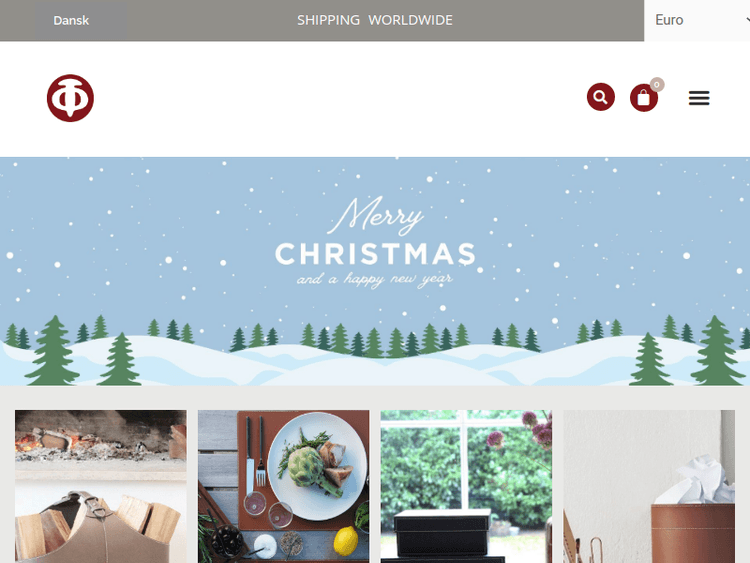Click the lemon in the placemat photo
This screenshot has height=563, width=750.
click(345, 541)
